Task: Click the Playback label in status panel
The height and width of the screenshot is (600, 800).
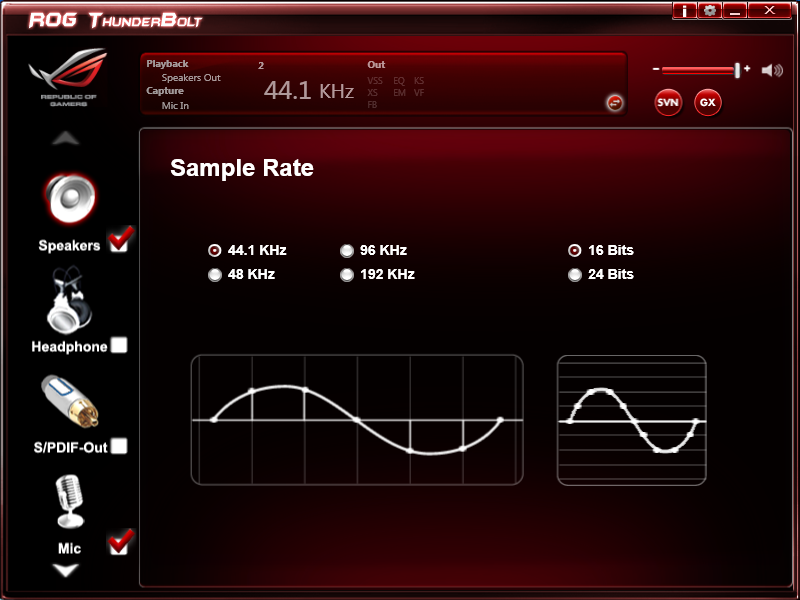Action: coord(167,64)
